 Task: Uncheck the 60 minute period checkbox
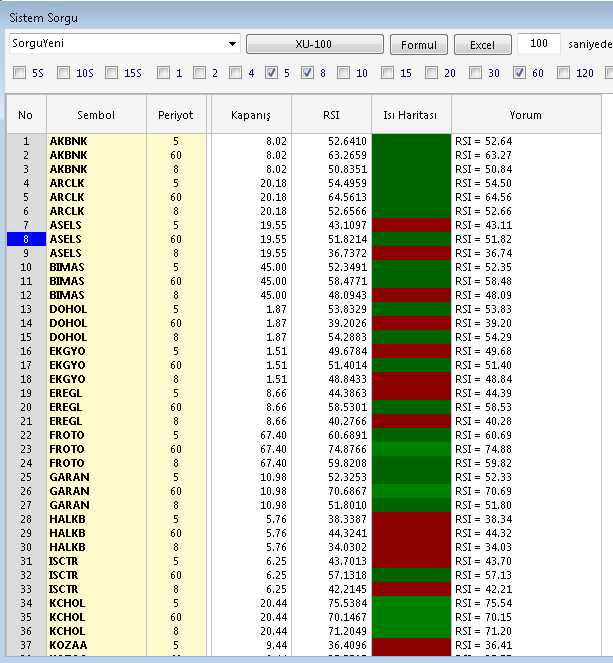tap(519, 73)
